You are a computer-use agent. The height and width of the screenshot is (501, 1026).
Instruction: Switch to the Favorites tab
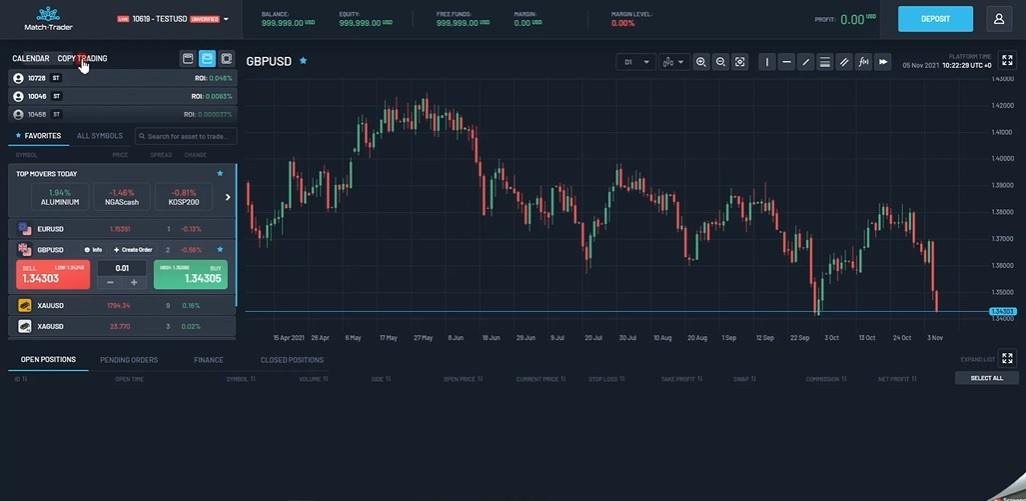[x=39, y=136]
